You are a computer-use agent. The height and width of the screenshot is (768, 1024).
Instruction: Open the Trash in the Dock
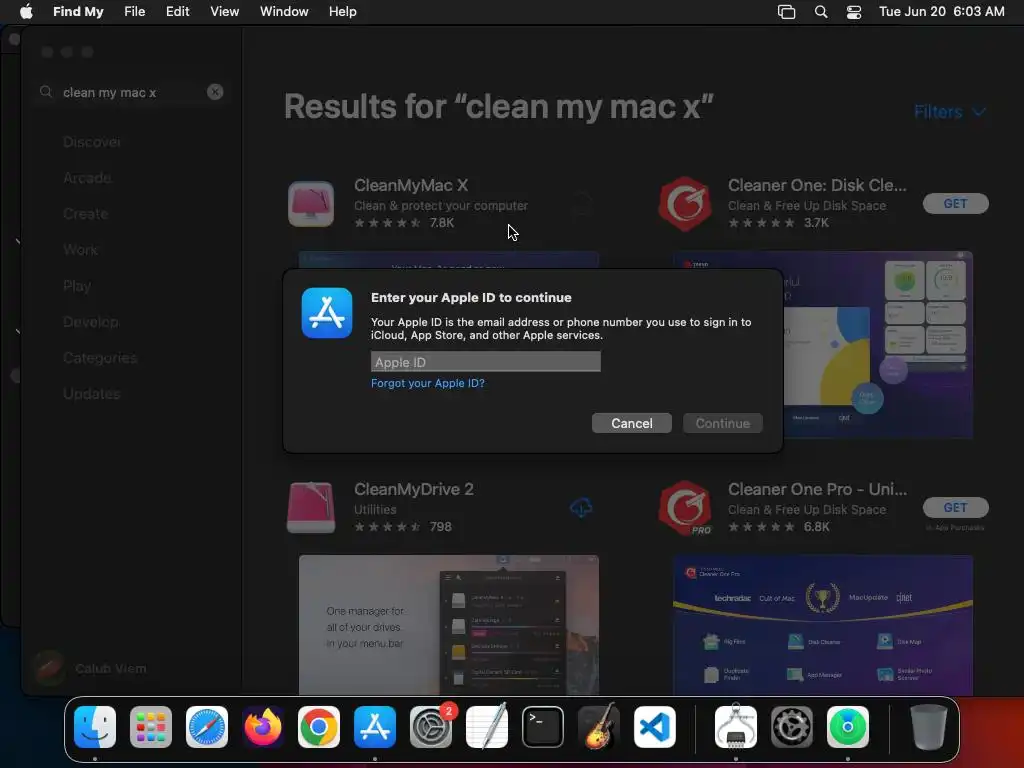(928, 727)
